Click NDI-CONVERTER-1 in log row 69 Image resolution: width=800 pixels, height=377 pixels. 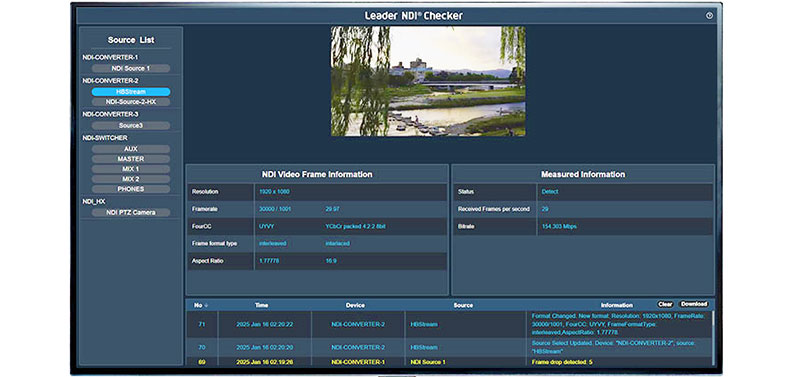tap(358, 362)
